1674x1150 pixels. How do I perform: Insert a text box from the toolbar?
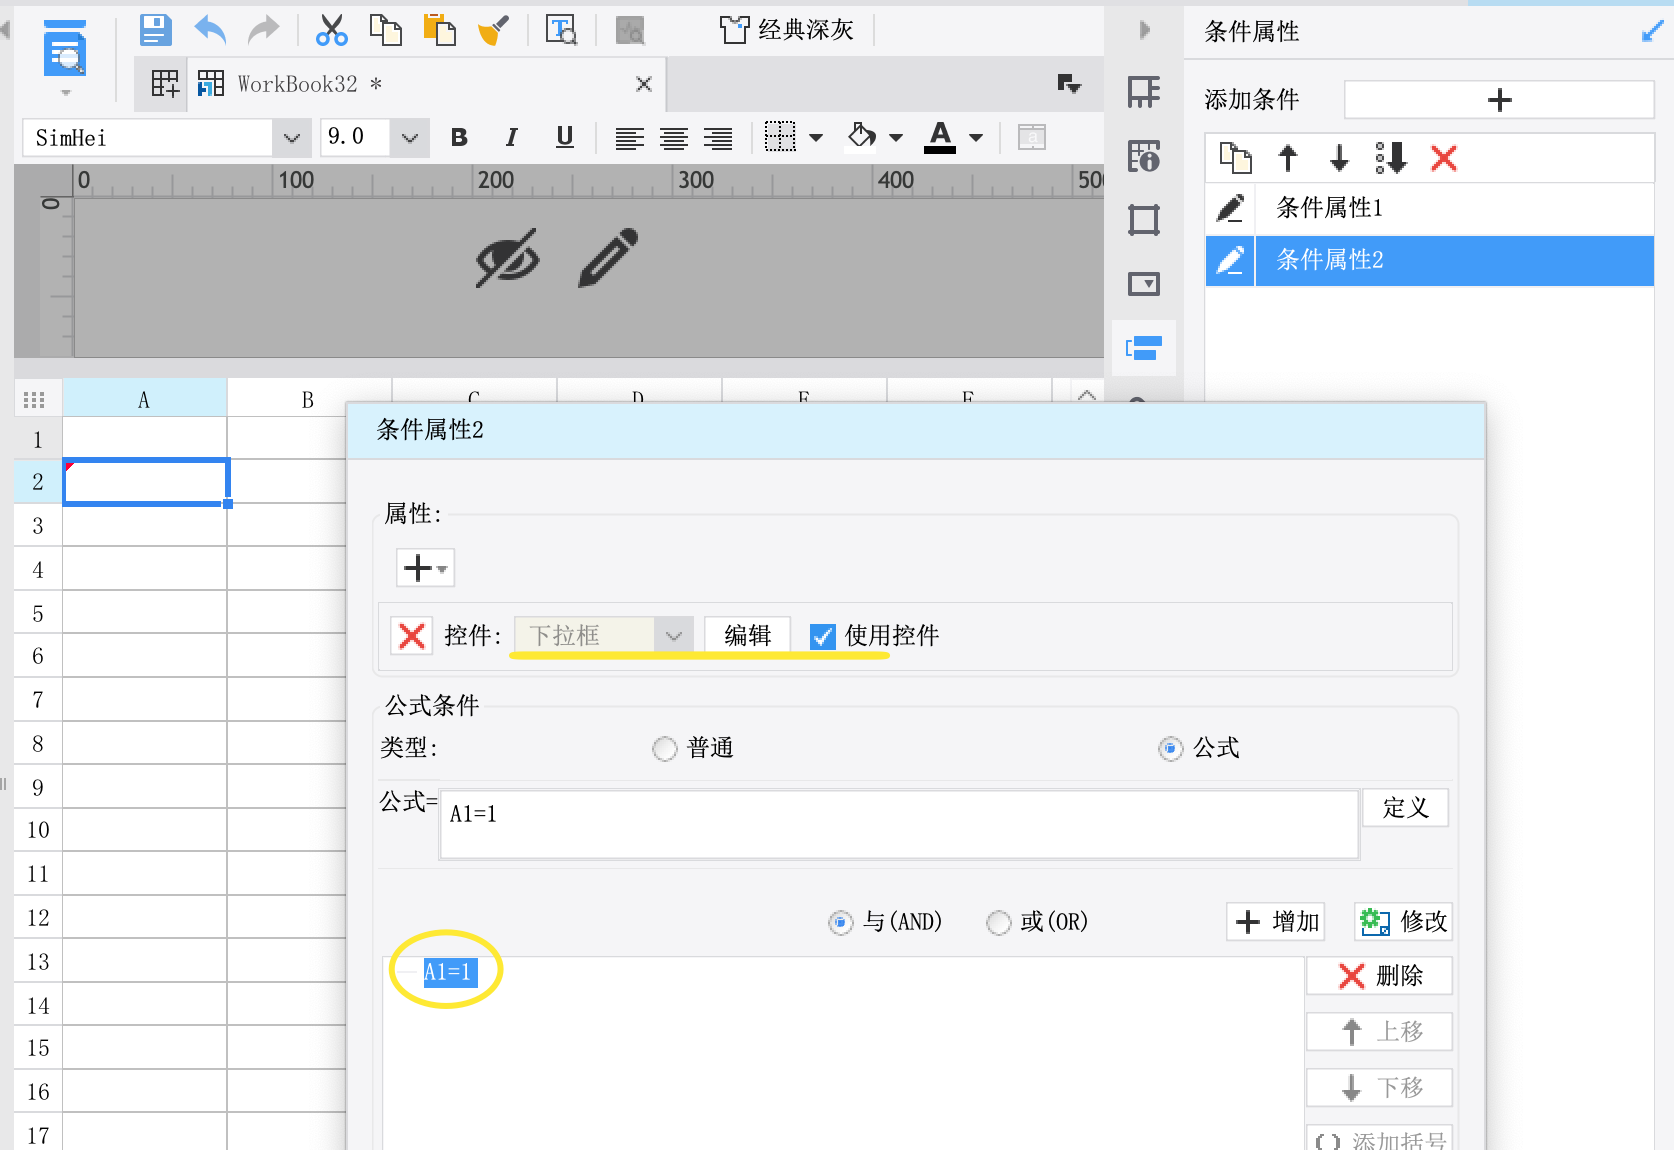click(561, 30)
